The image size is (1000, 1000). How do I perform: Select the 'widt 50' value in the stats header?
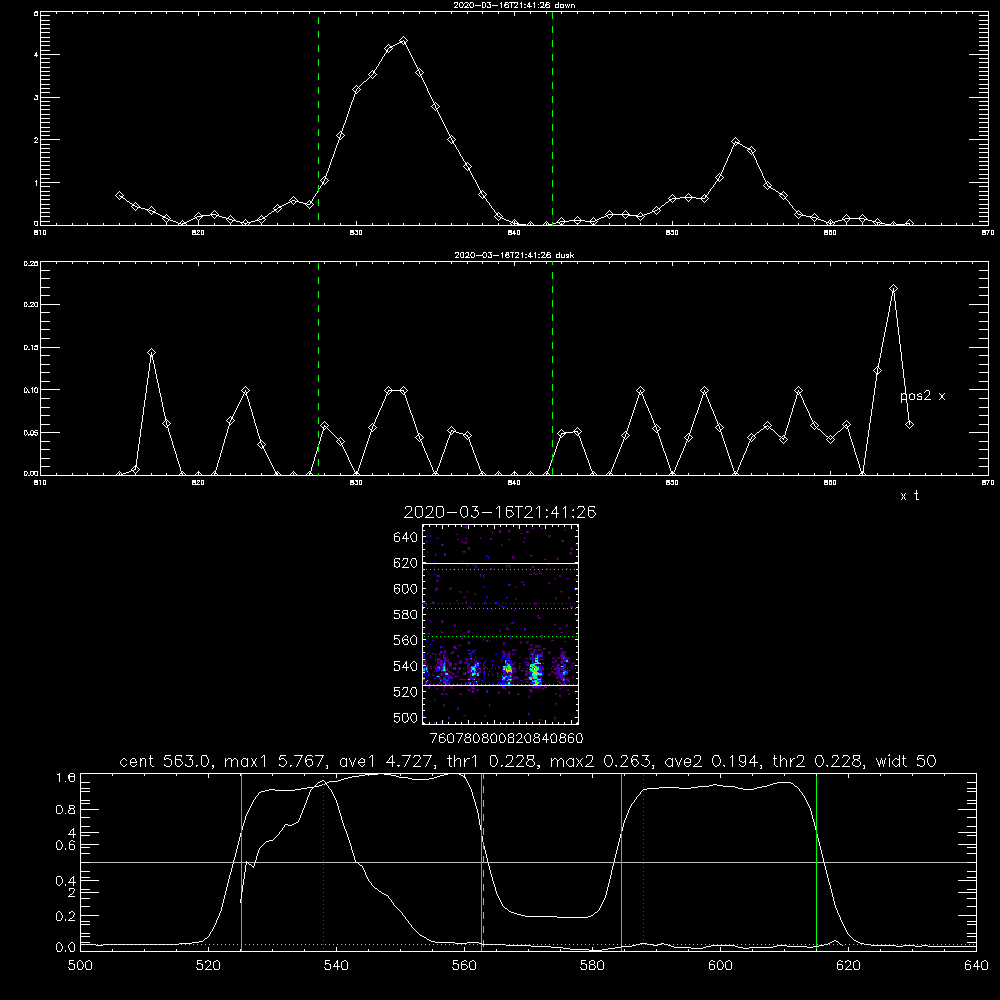tap(906, 761)
